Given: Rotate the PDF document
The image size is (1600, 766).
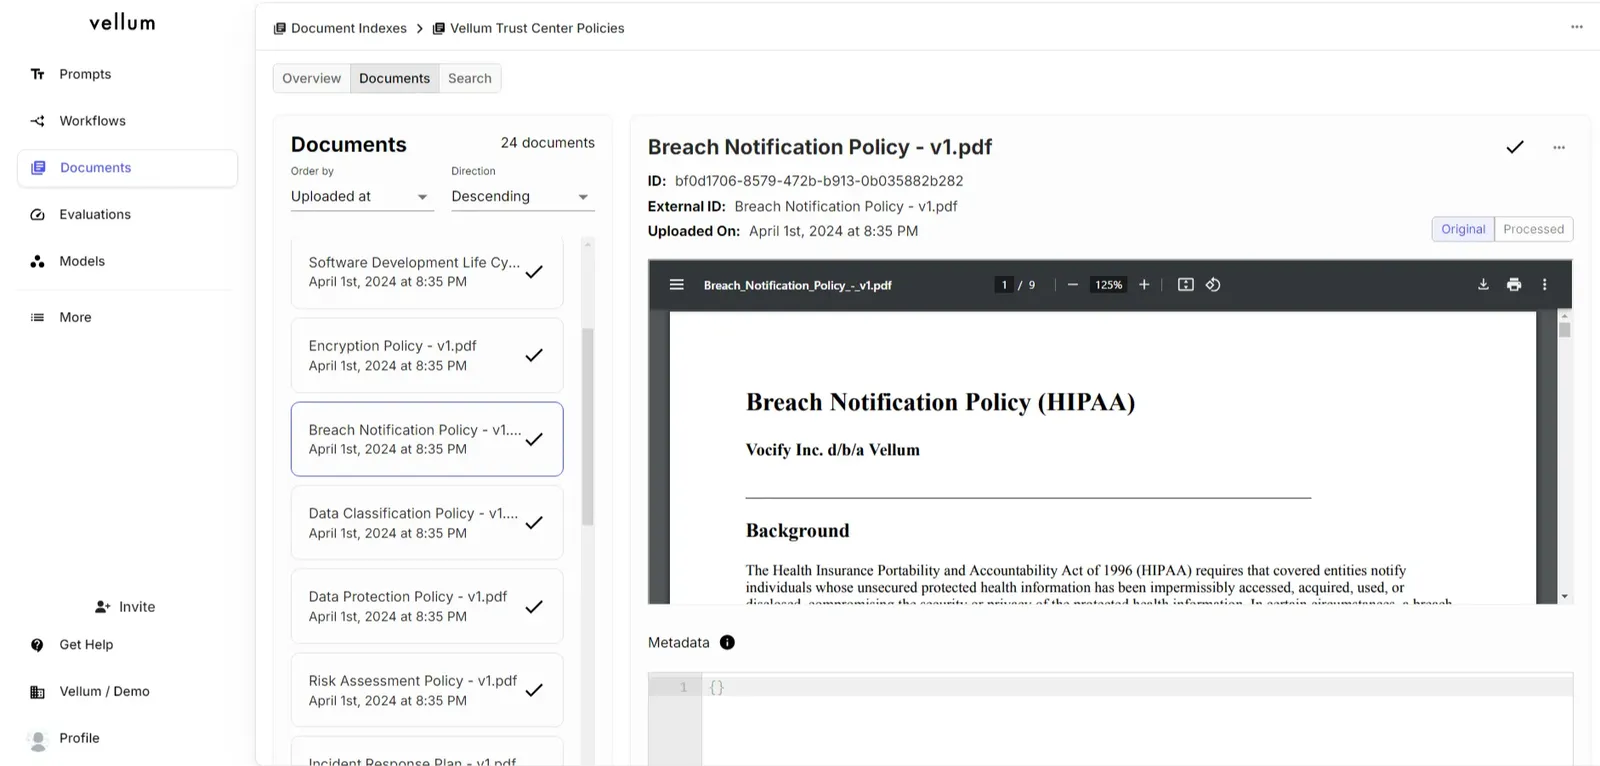Looking at the screenshot, I should [1213, 285].
